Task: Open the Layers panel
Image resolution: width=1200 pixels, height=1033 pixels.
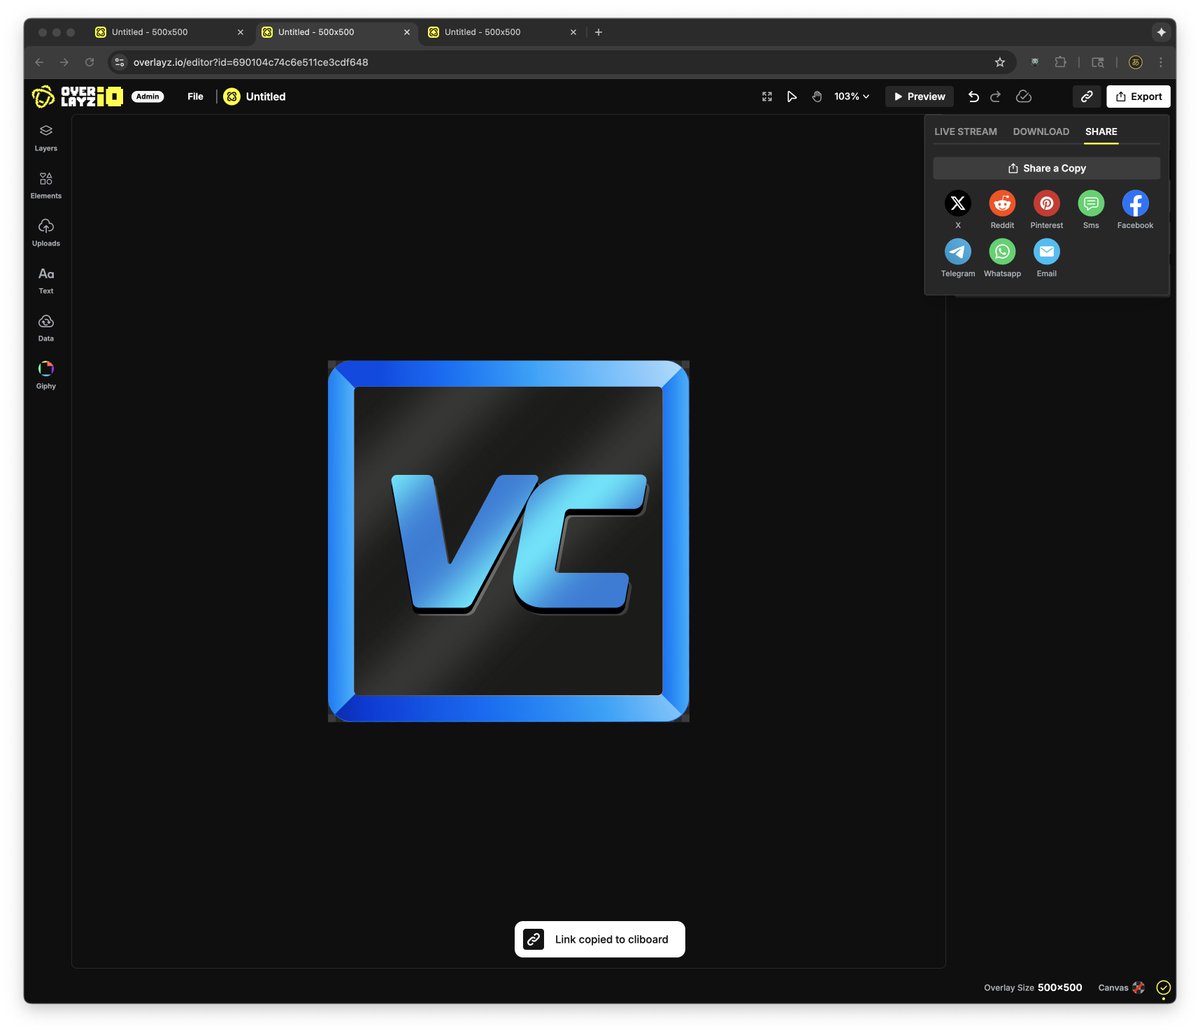Action: tap(46, 138)
